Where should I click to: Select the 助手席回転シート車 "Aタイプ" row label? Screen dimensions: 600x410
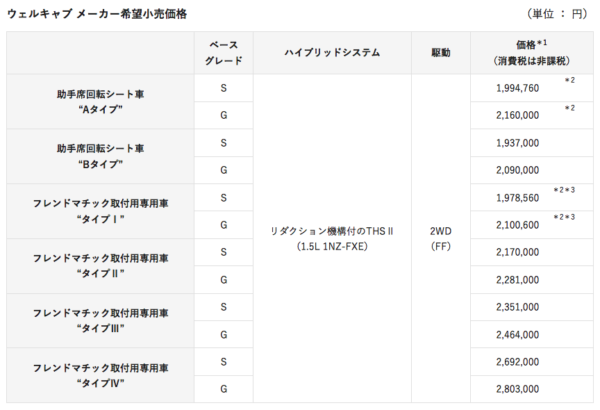click(x=100, y=102)
